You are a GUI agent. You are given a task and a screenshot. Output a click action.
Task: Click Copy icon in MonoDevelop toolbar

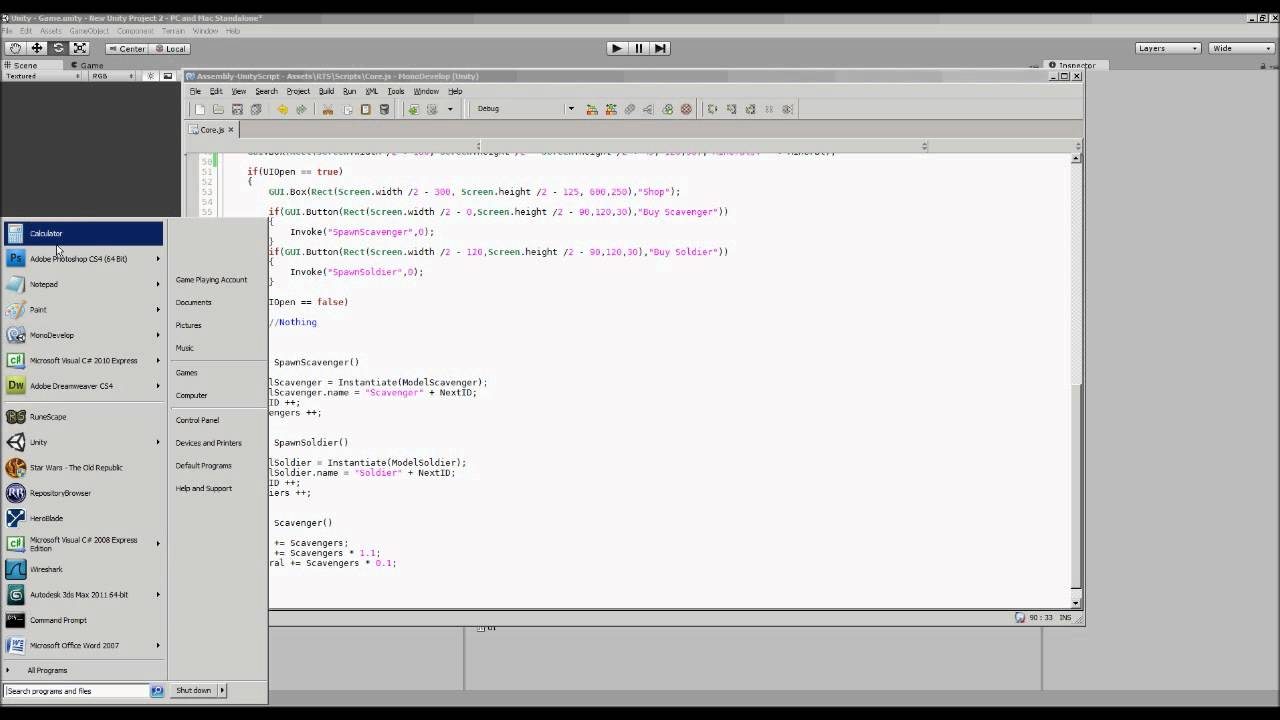coord(347,109)
